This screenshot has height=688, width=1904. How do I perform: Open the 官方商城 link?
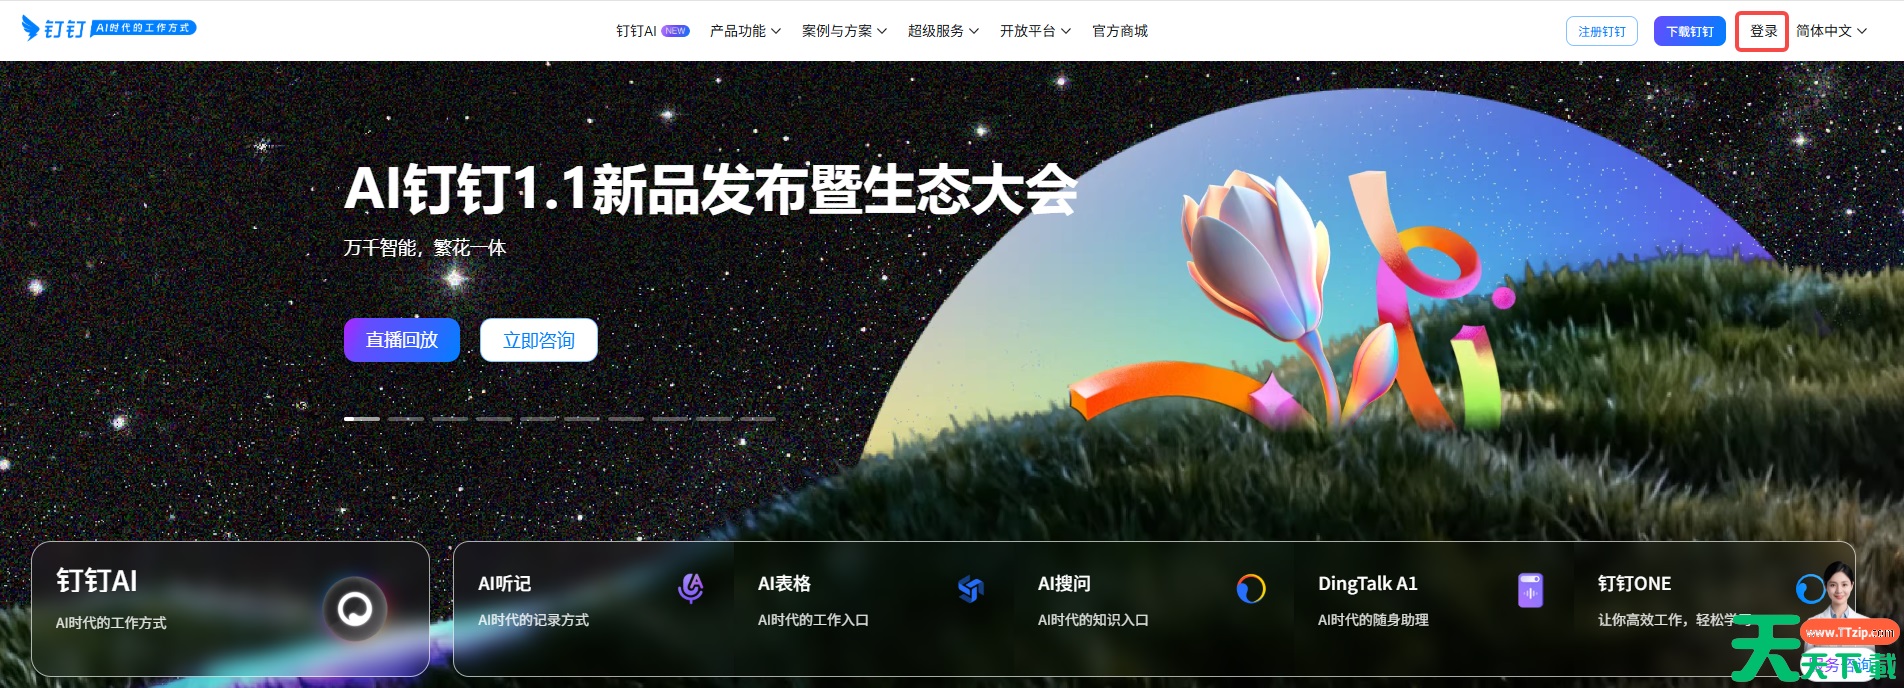click(1120, 31)
